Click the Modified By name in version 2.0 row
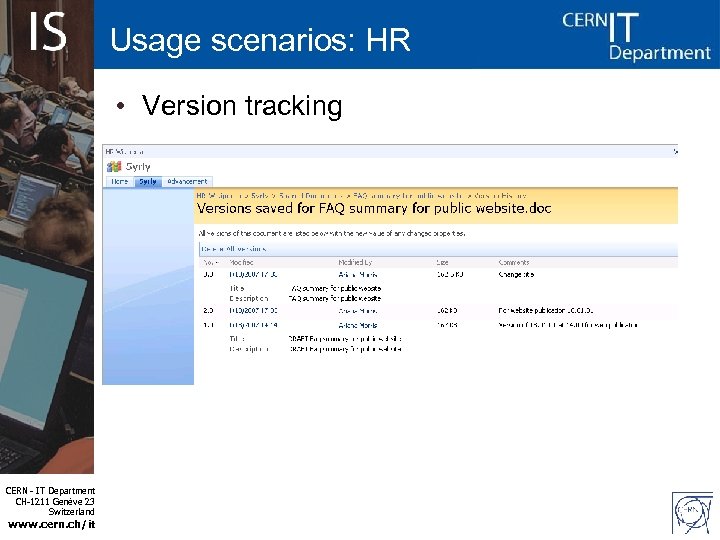 coord(358,310)
